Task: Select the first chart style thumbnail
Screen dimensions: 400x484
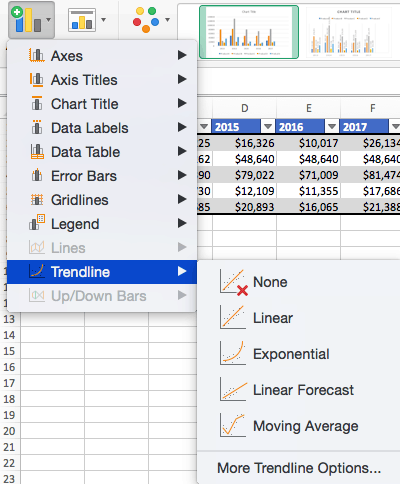Action: coord(249,32)
